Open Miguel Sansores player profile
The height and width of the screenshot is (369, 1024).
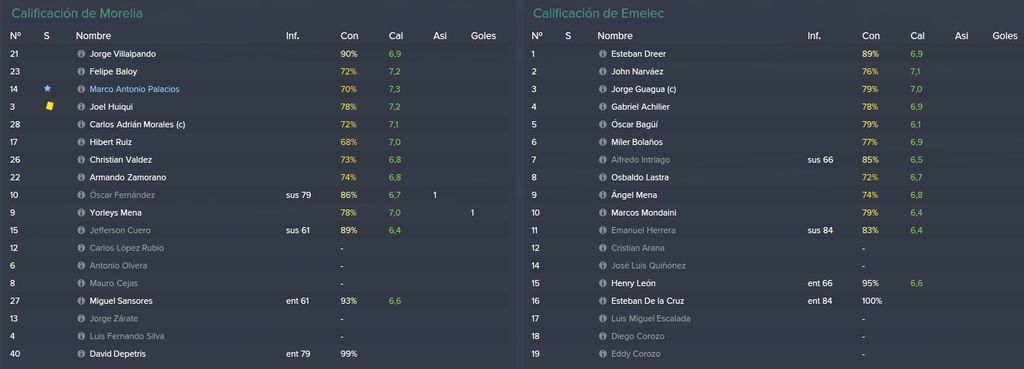click(x=121, y=301)
